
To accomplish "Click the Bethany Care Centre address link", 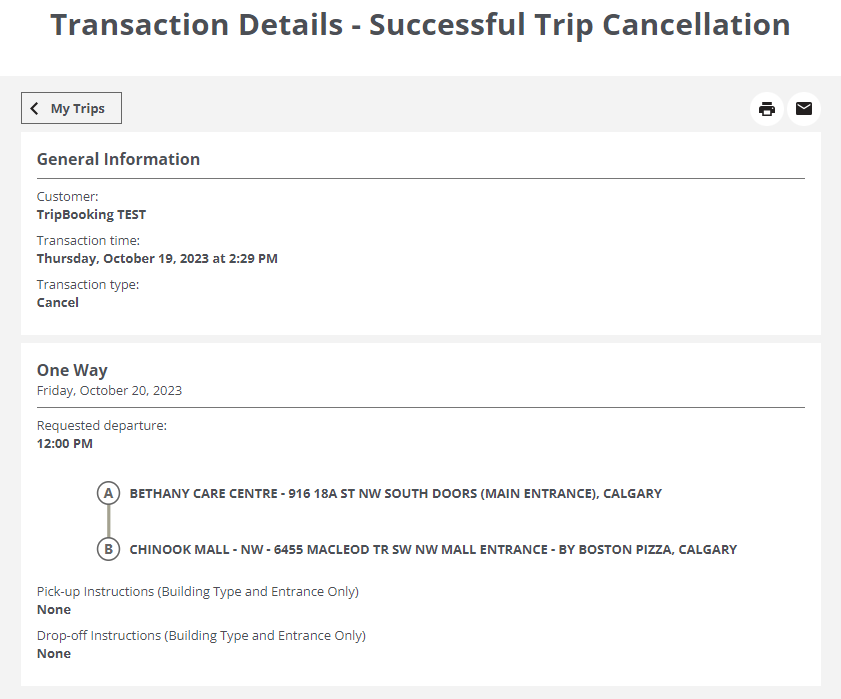I will 395,493.
